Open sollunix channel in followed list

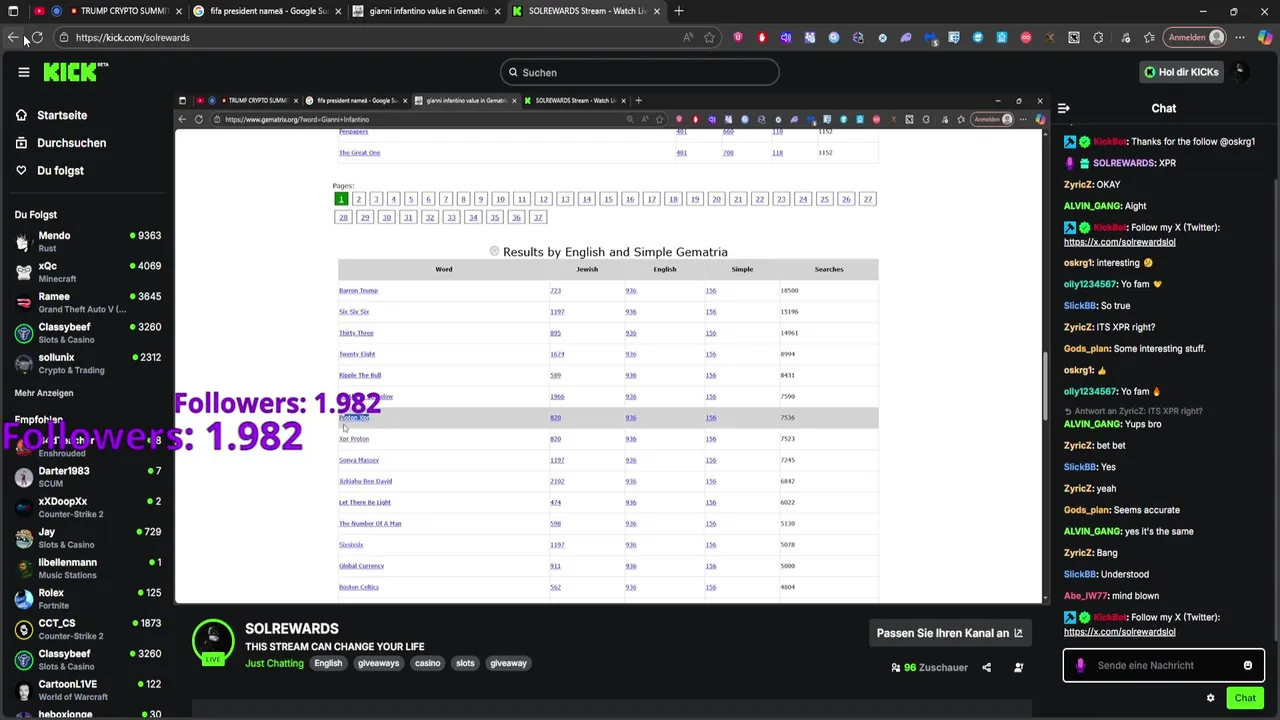[x=88, y=363]
